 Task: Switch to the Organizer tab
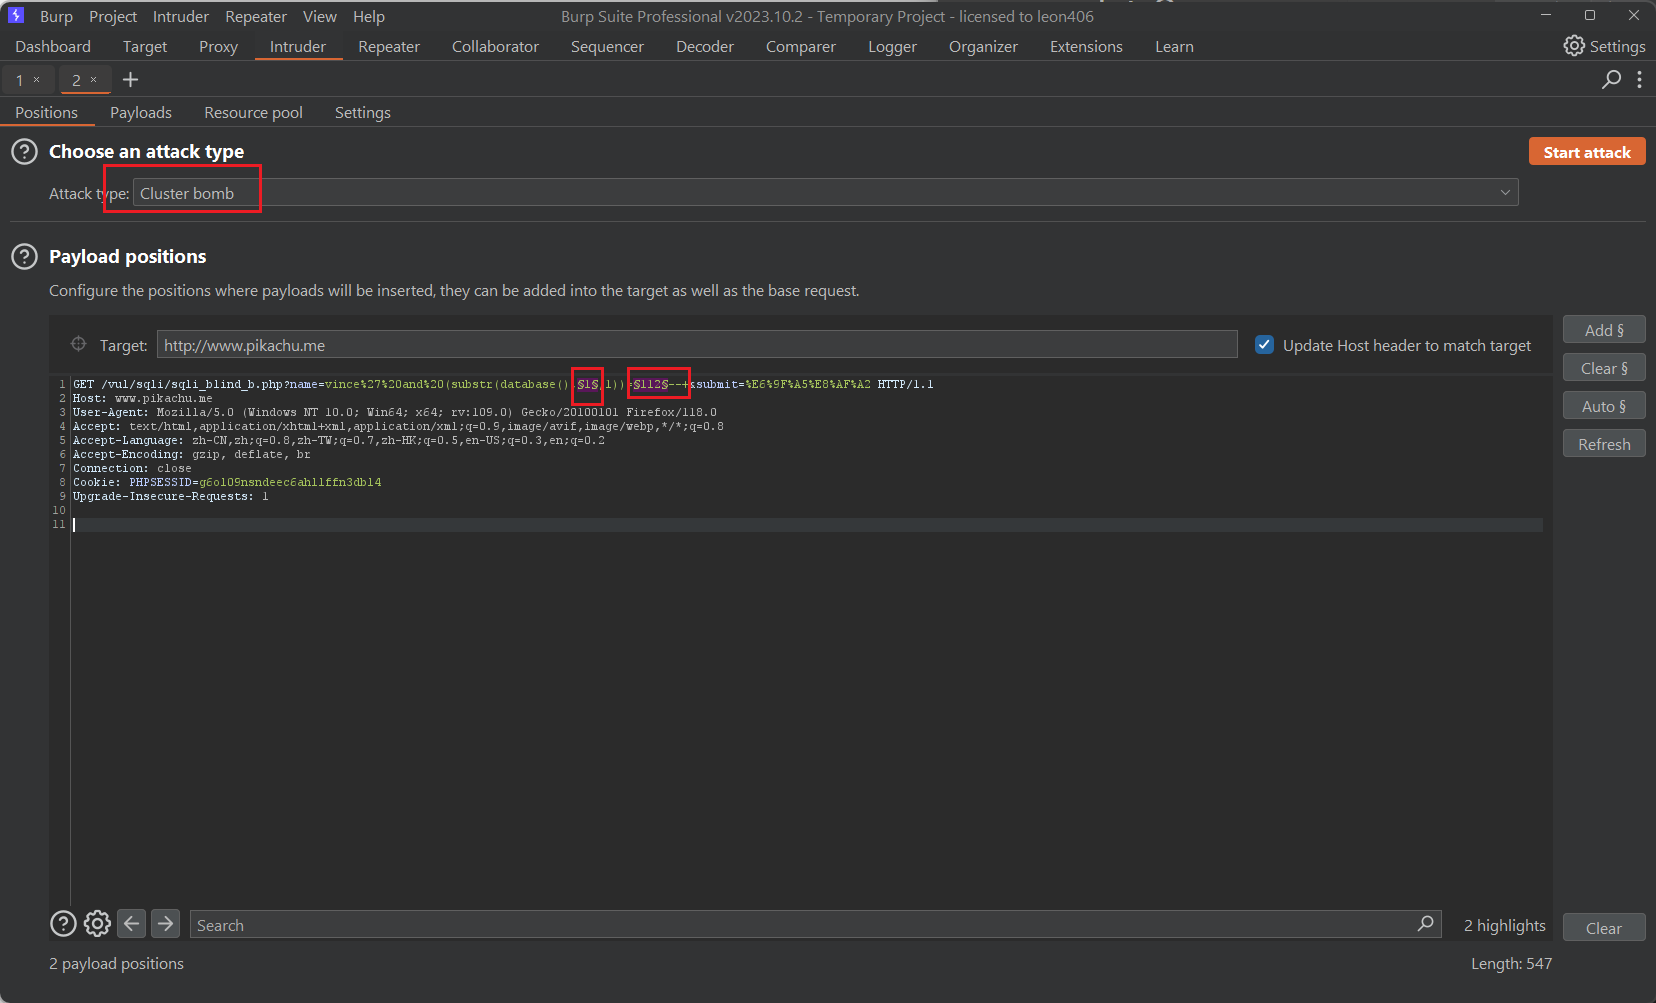983,47
